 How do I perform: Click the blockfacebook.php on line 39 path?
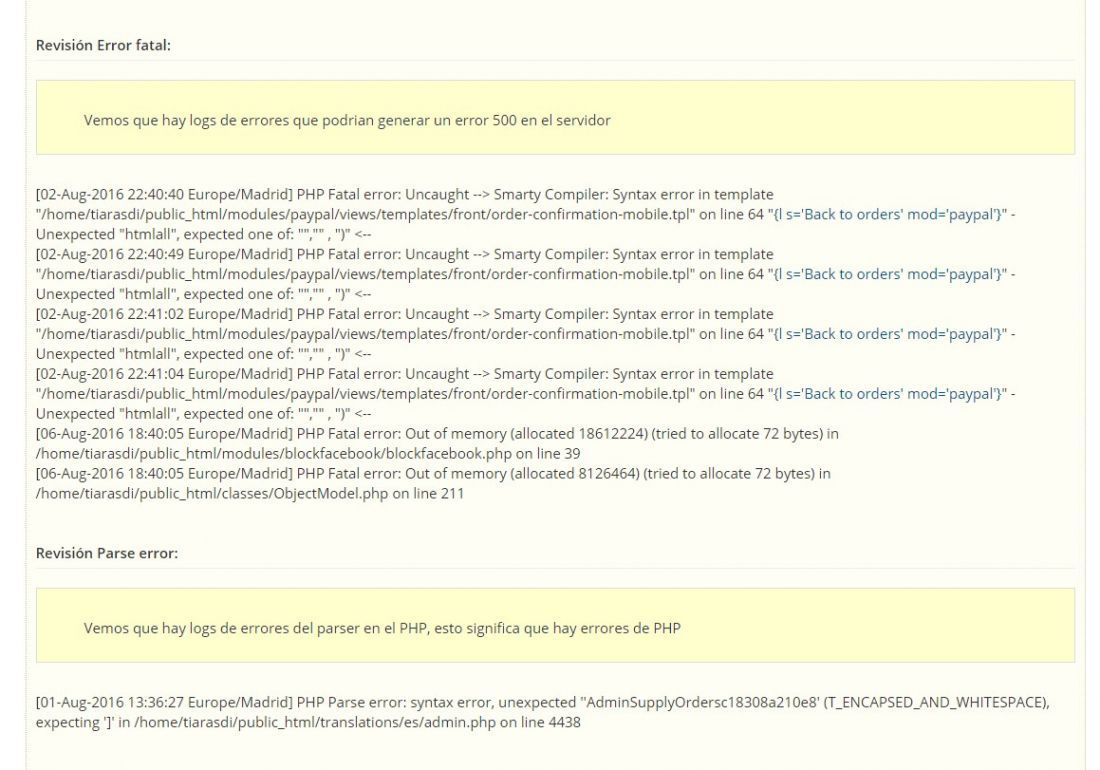(x=308, y=454)
